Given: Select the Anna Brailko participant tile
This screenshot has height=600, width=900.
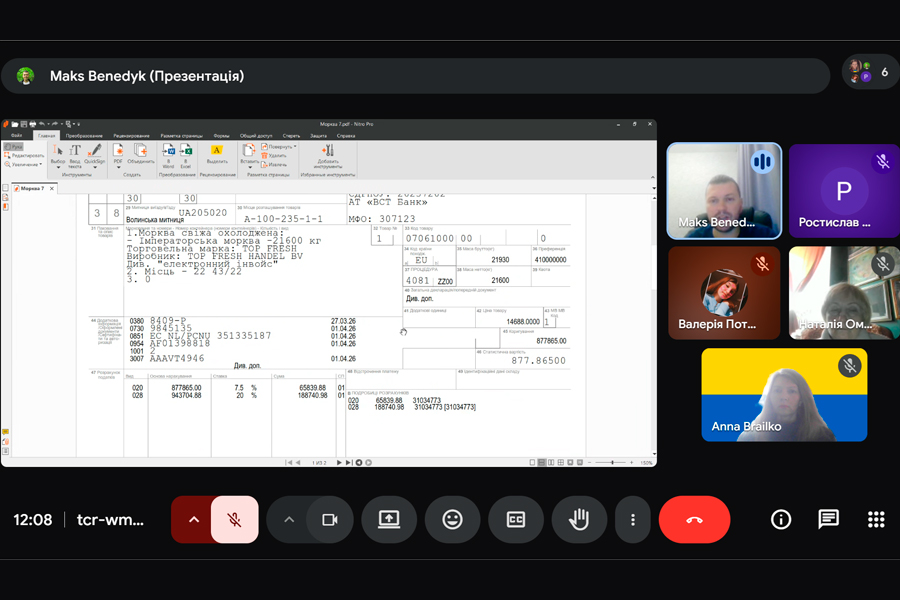Looking at the screenshot, I should click(784, 395).
